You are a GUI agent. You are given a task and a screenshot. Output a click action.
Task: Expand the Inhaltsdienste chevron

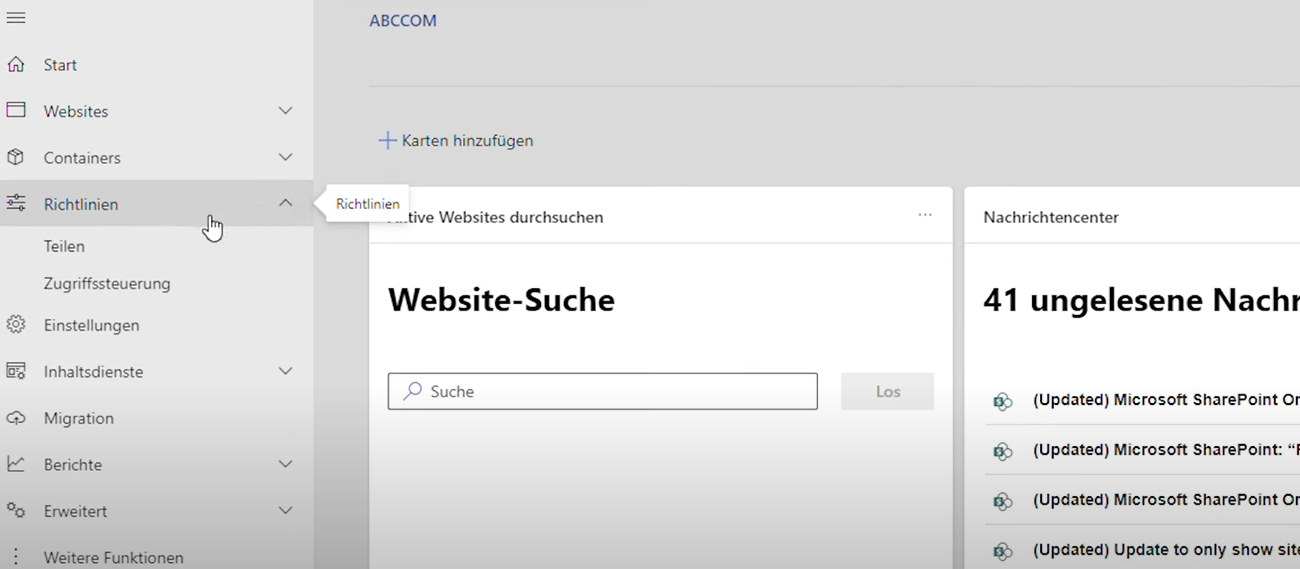click(286, 371)
